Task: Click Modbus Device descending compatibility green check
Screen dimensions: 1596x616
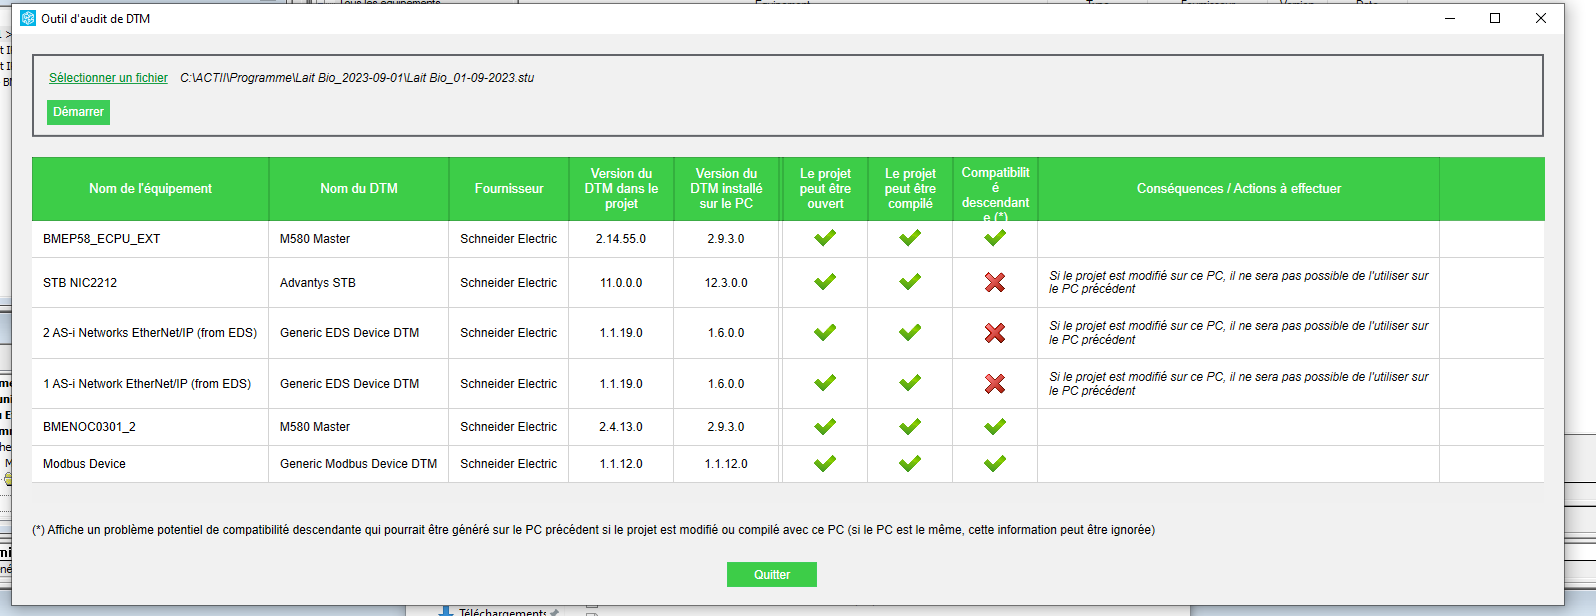Action: 994,464
